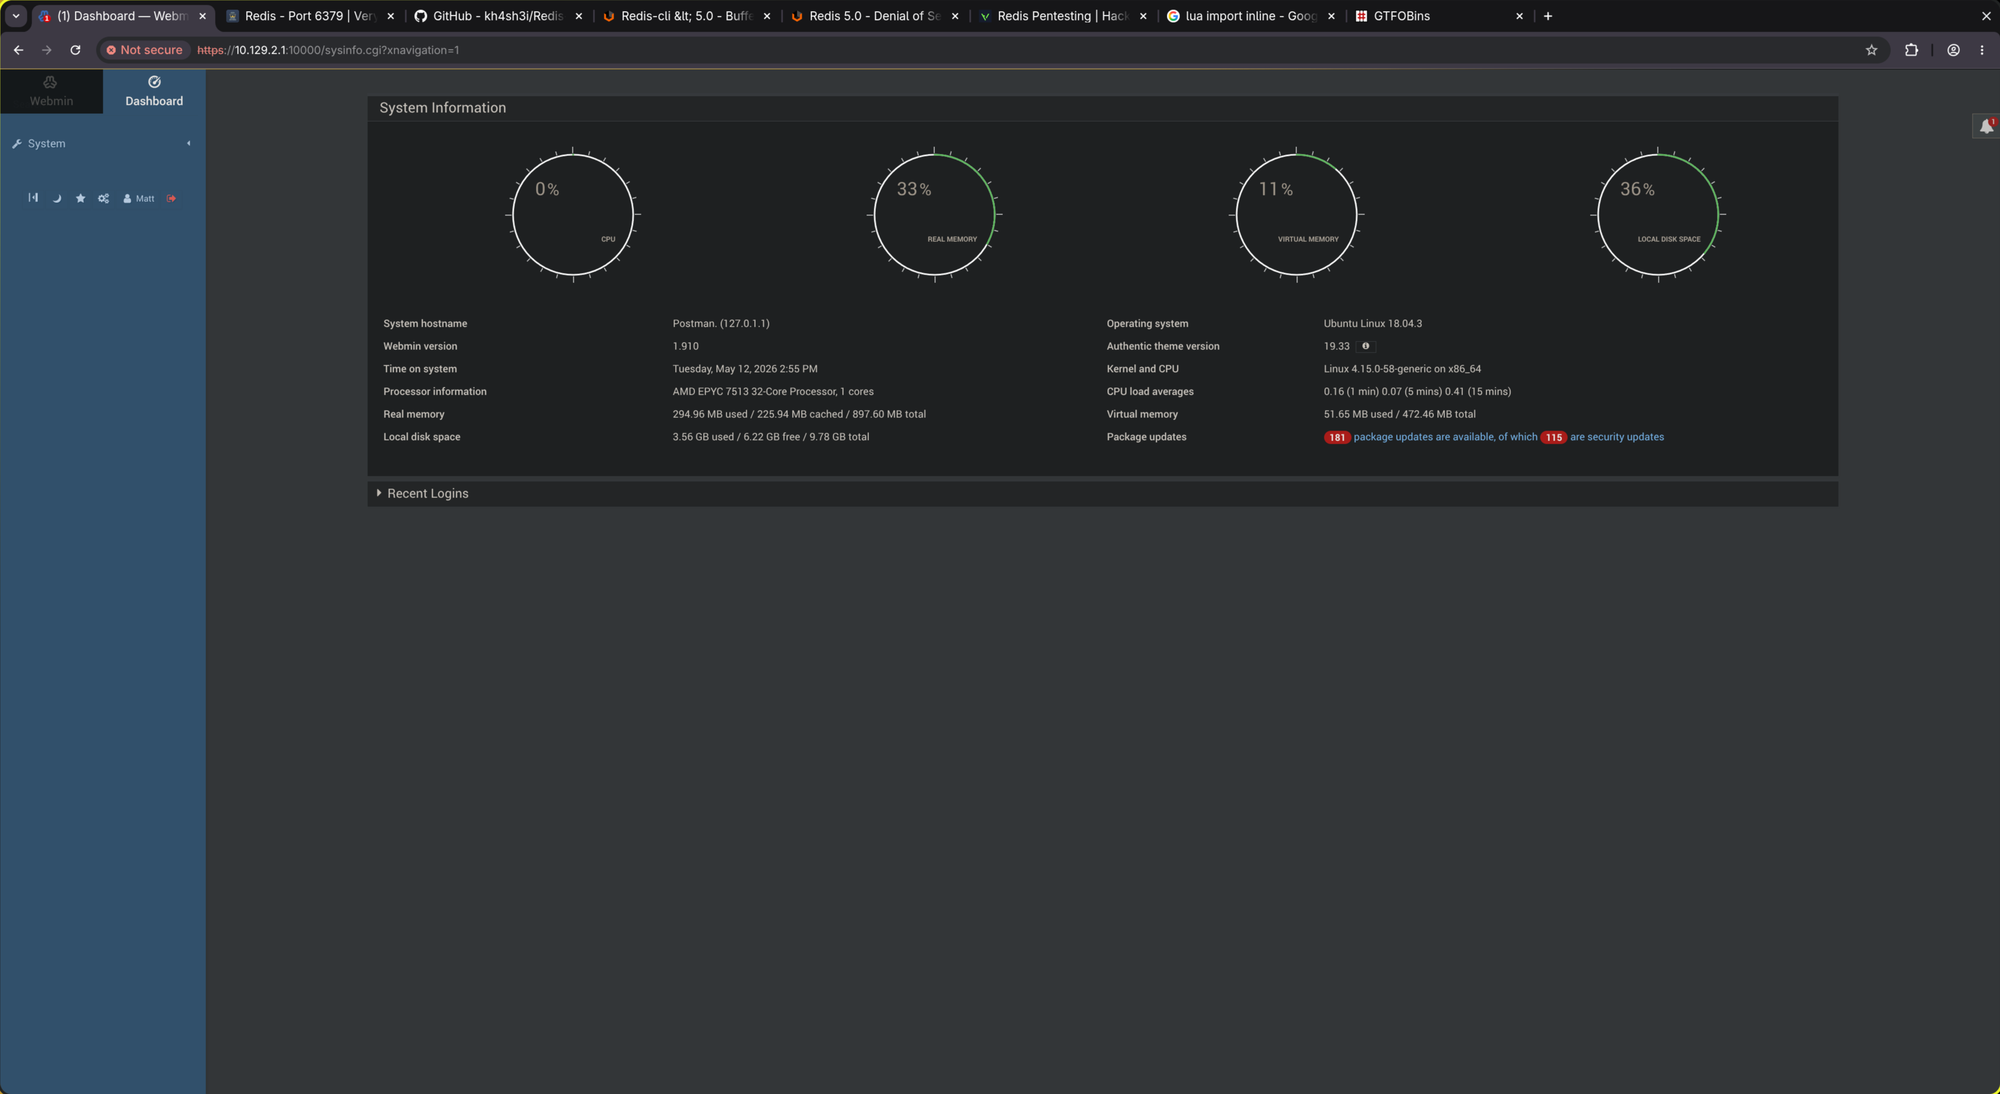This screenshot has height=1094, width=2000.
Task: Click the 'Ubuntu Linux 18.04.3' value
Action: [x=1373, y=324]
